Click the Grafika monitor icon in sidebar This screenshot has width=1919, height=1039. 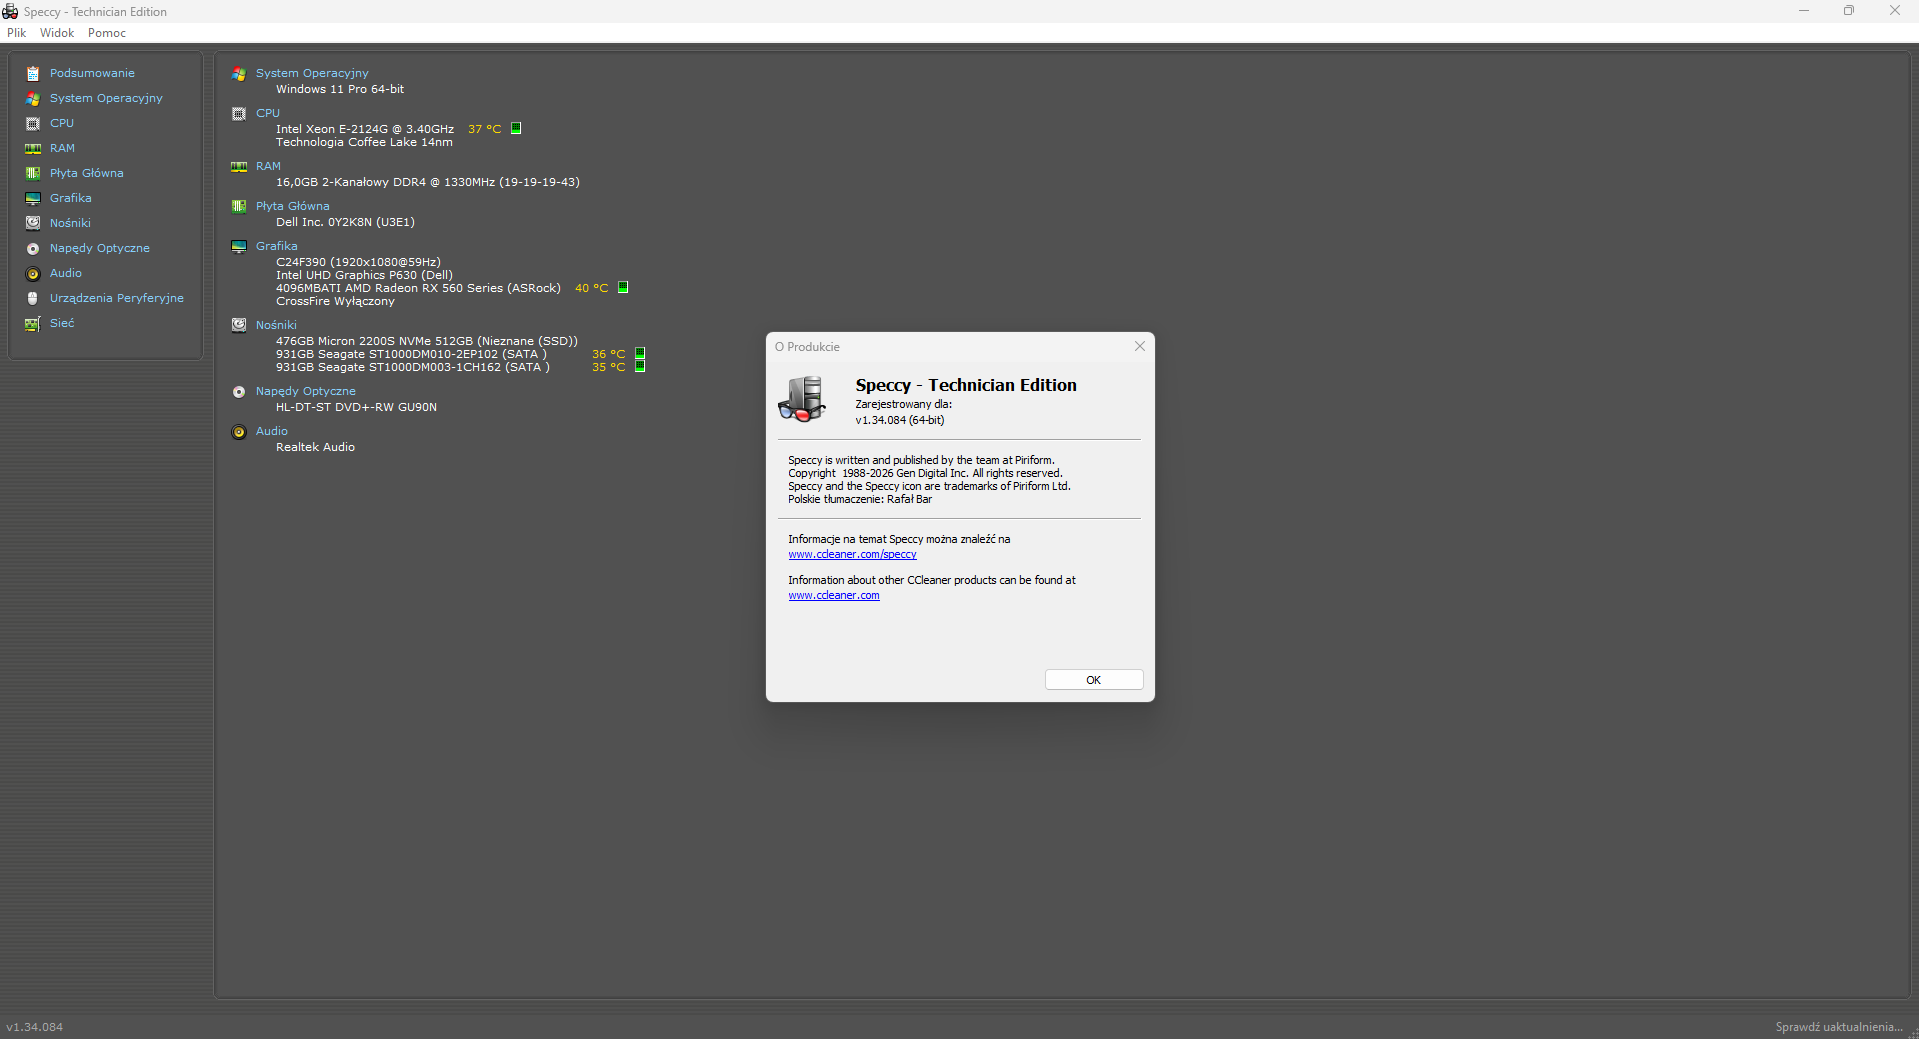click(x=33, y=198)
